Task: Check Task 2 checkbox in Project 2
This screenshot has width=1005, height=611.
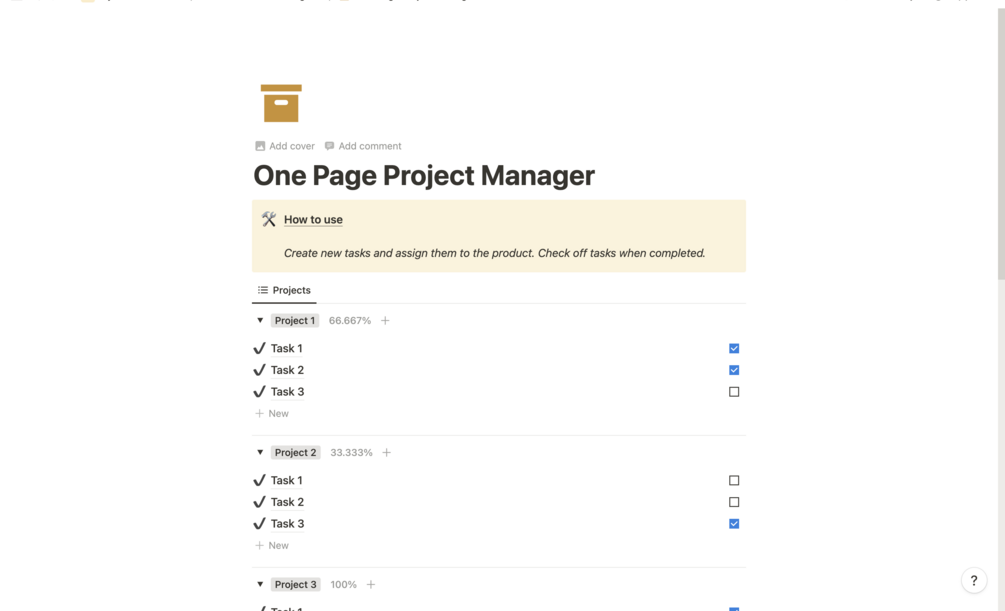Action: 734,502
